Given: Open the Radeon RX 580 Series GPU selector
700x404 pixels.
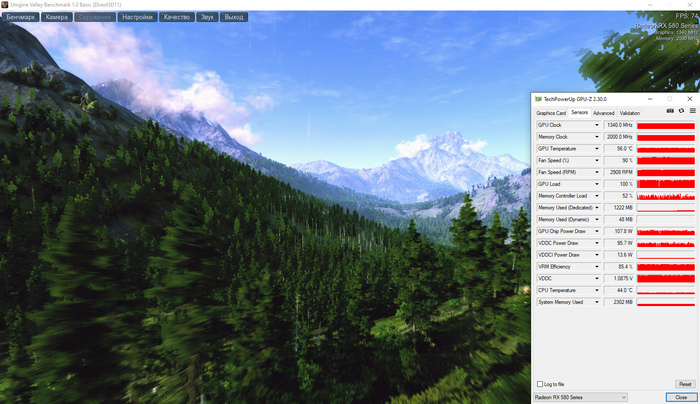Looking at the screenshot, I should click(580, 397).
